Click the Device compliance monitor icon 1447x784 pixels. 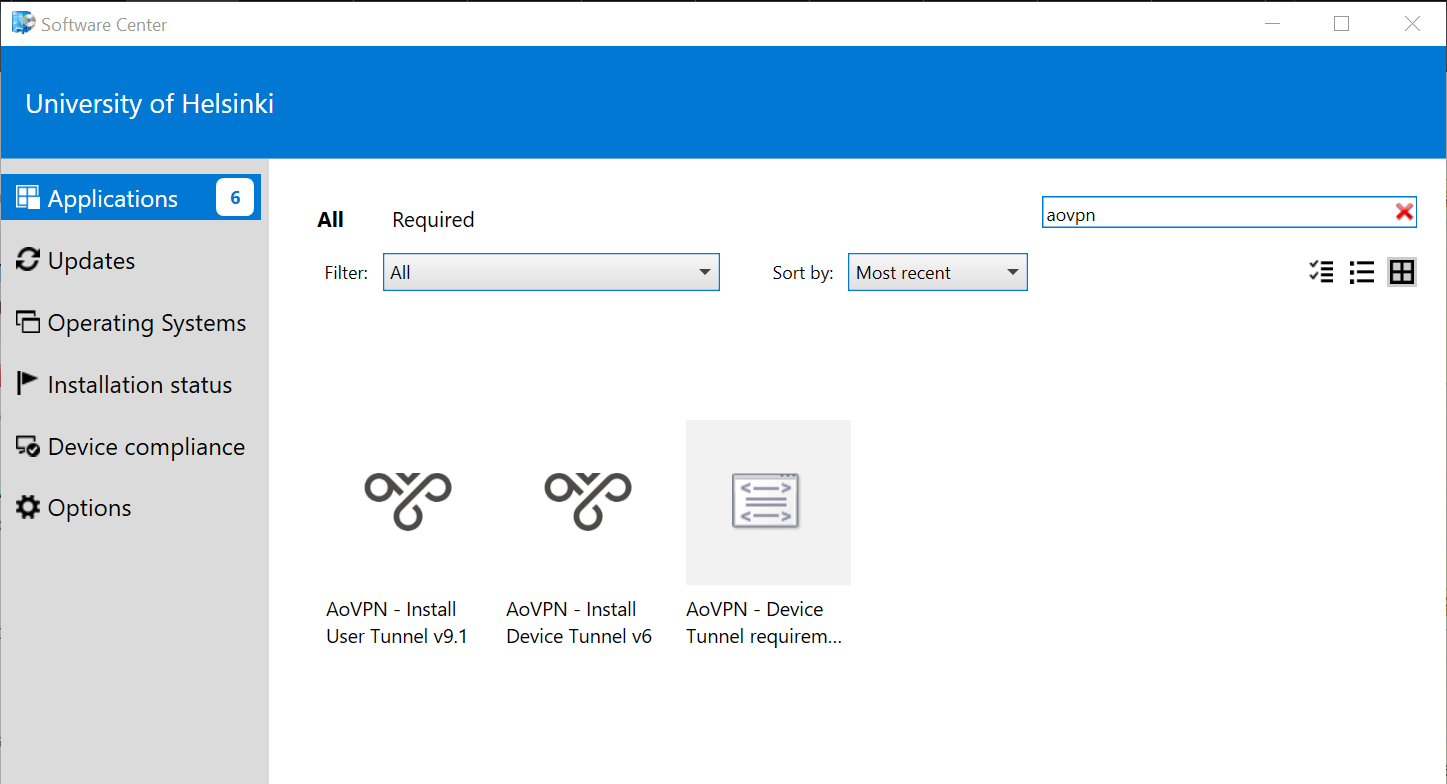point(28,446)
